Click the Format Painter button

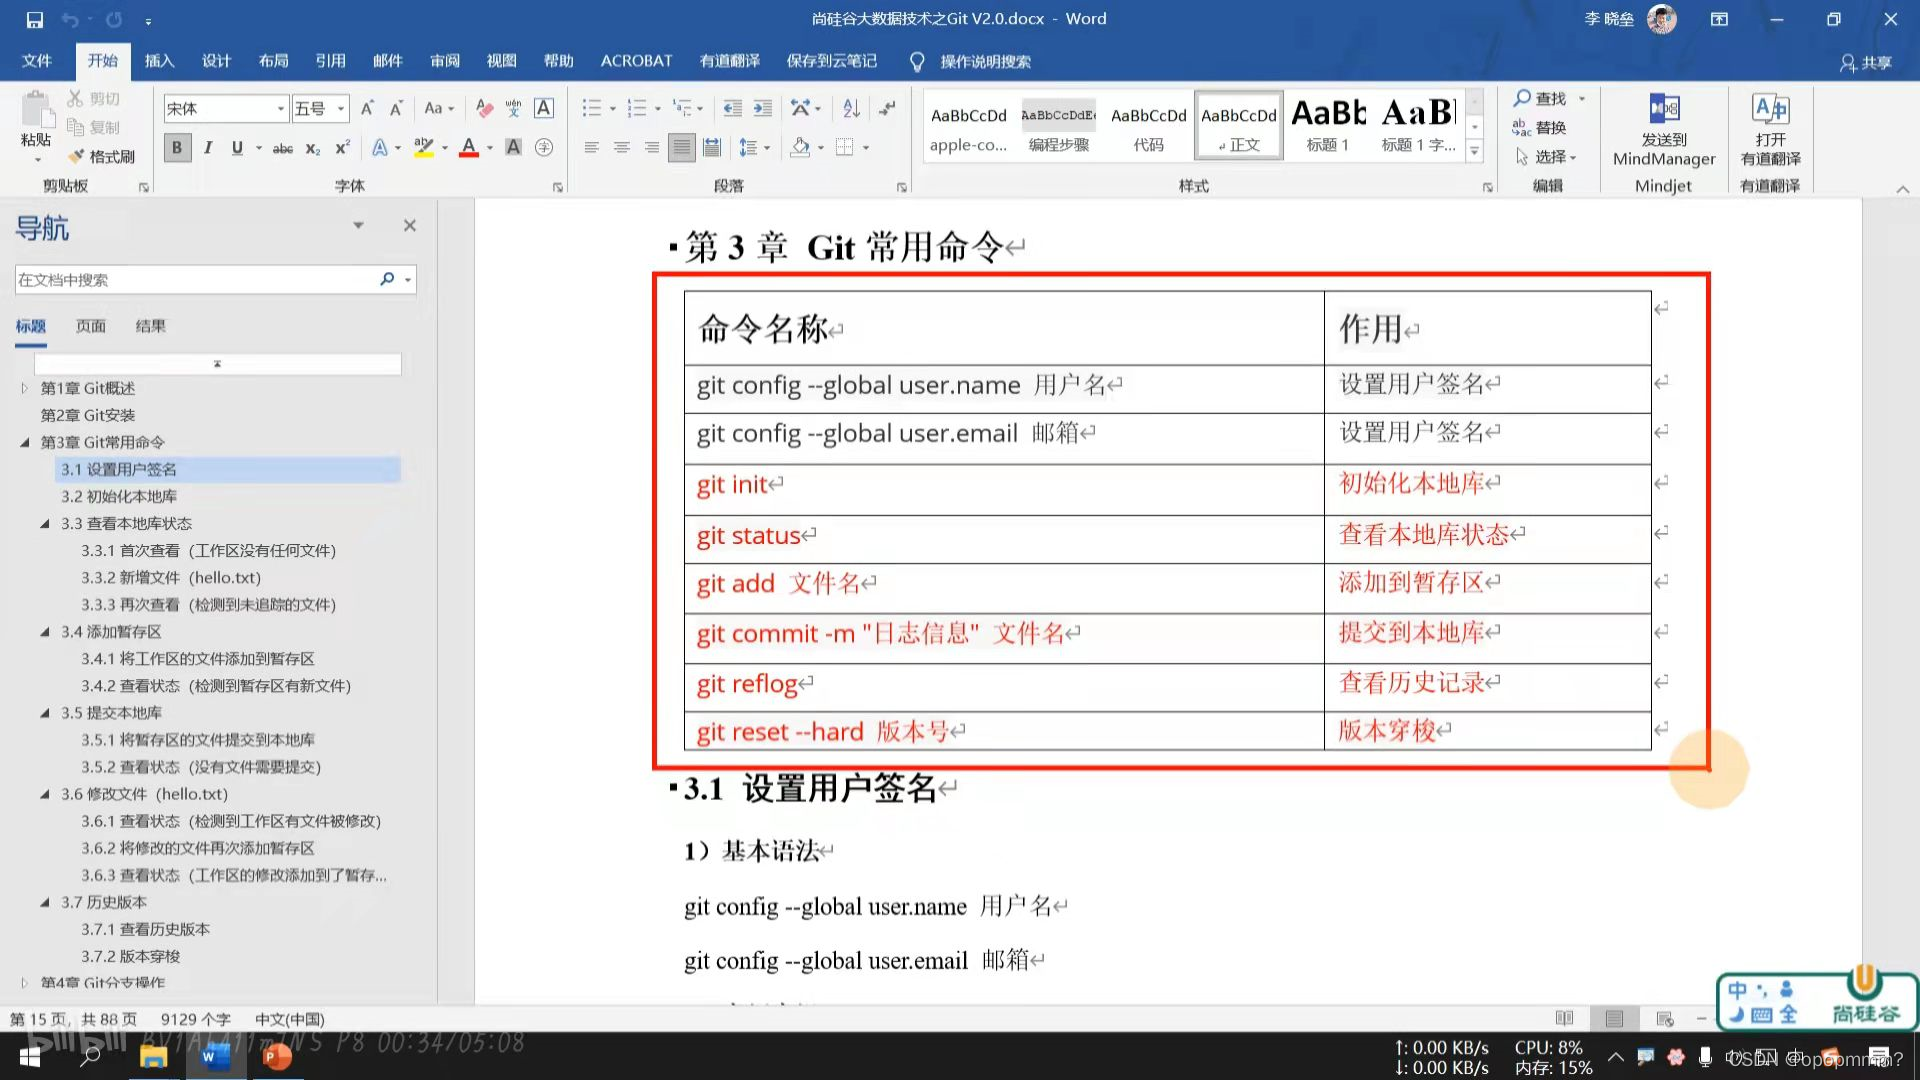(x=101, y=157)
